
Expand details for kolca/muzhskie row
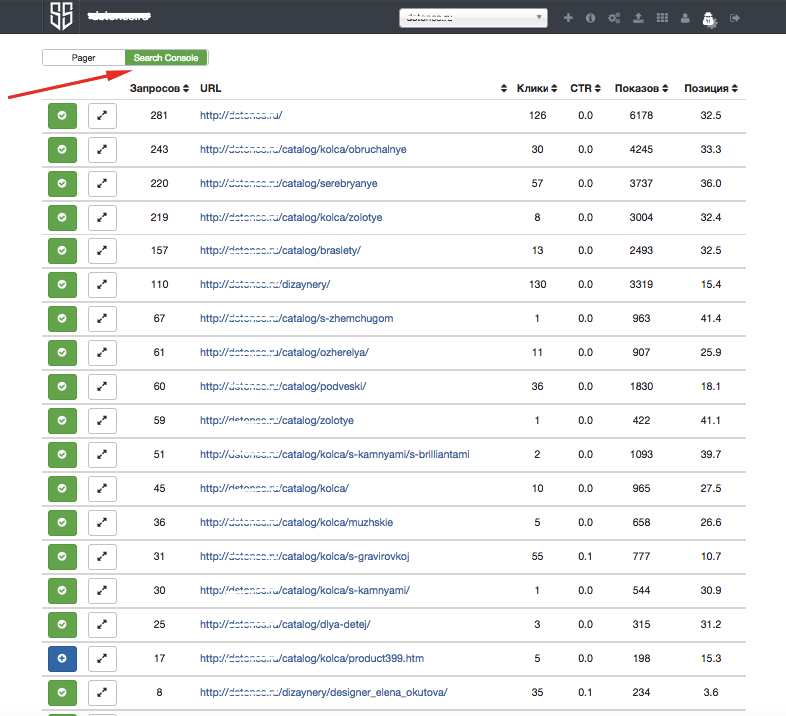102,523
